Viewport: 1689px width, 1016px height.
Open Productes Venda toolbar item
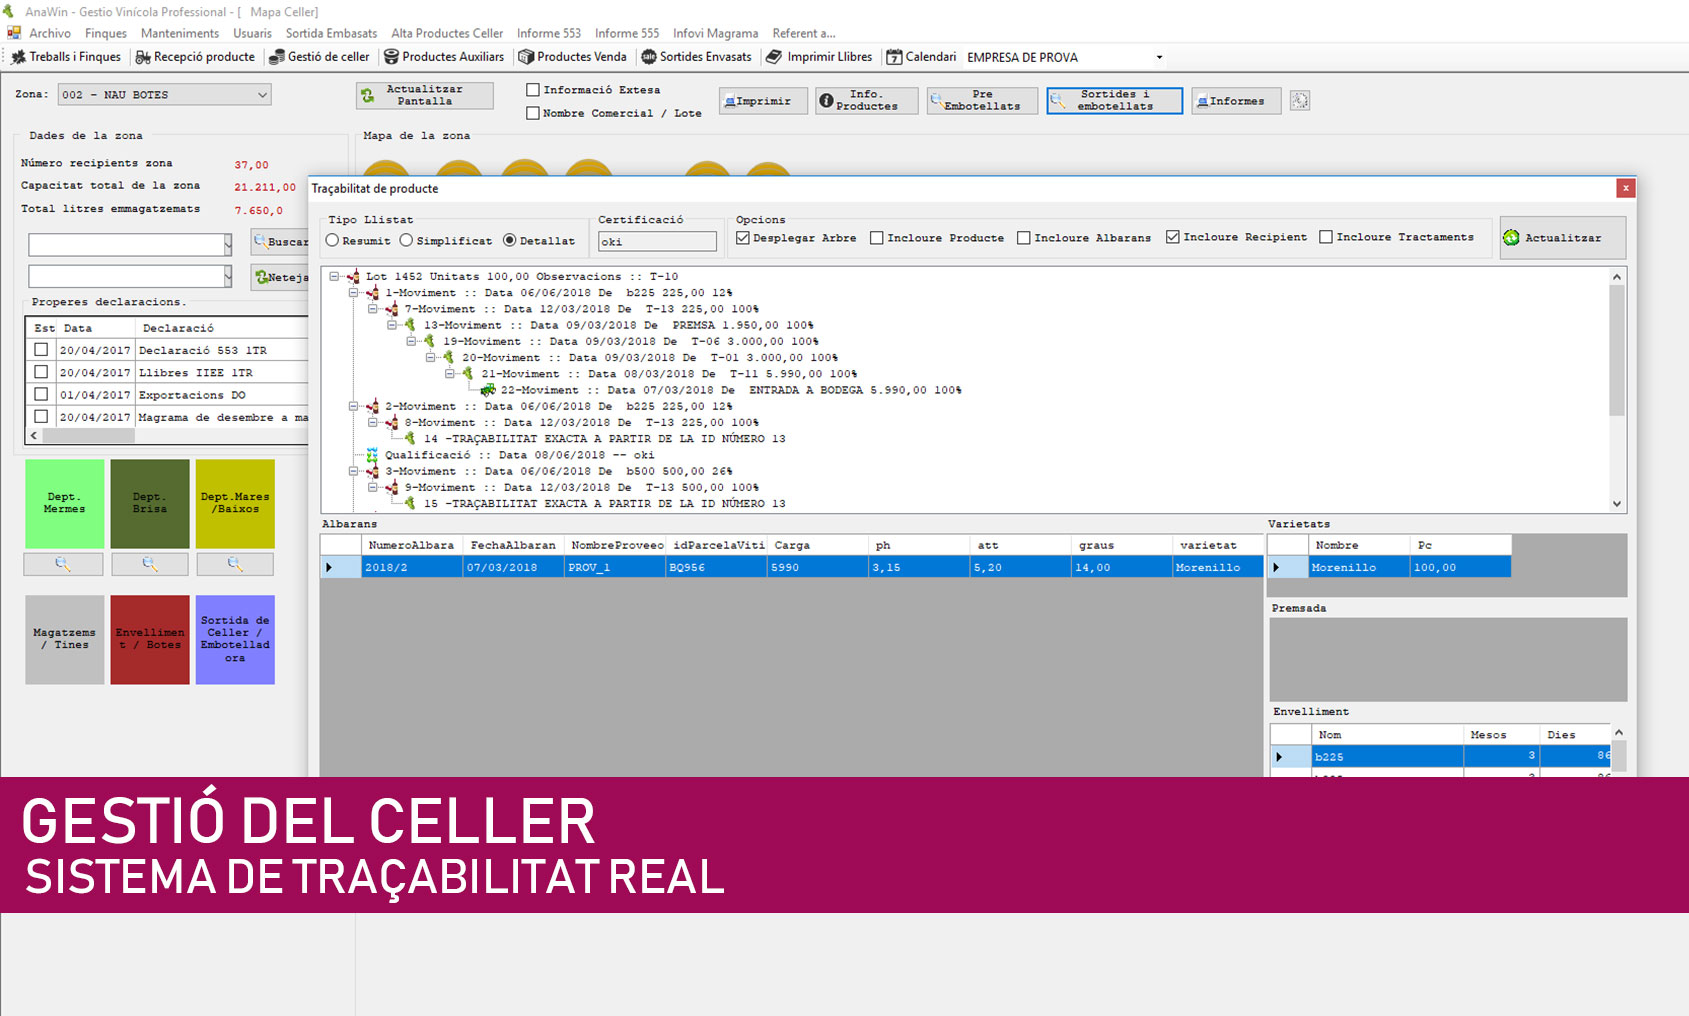point(573,57)
